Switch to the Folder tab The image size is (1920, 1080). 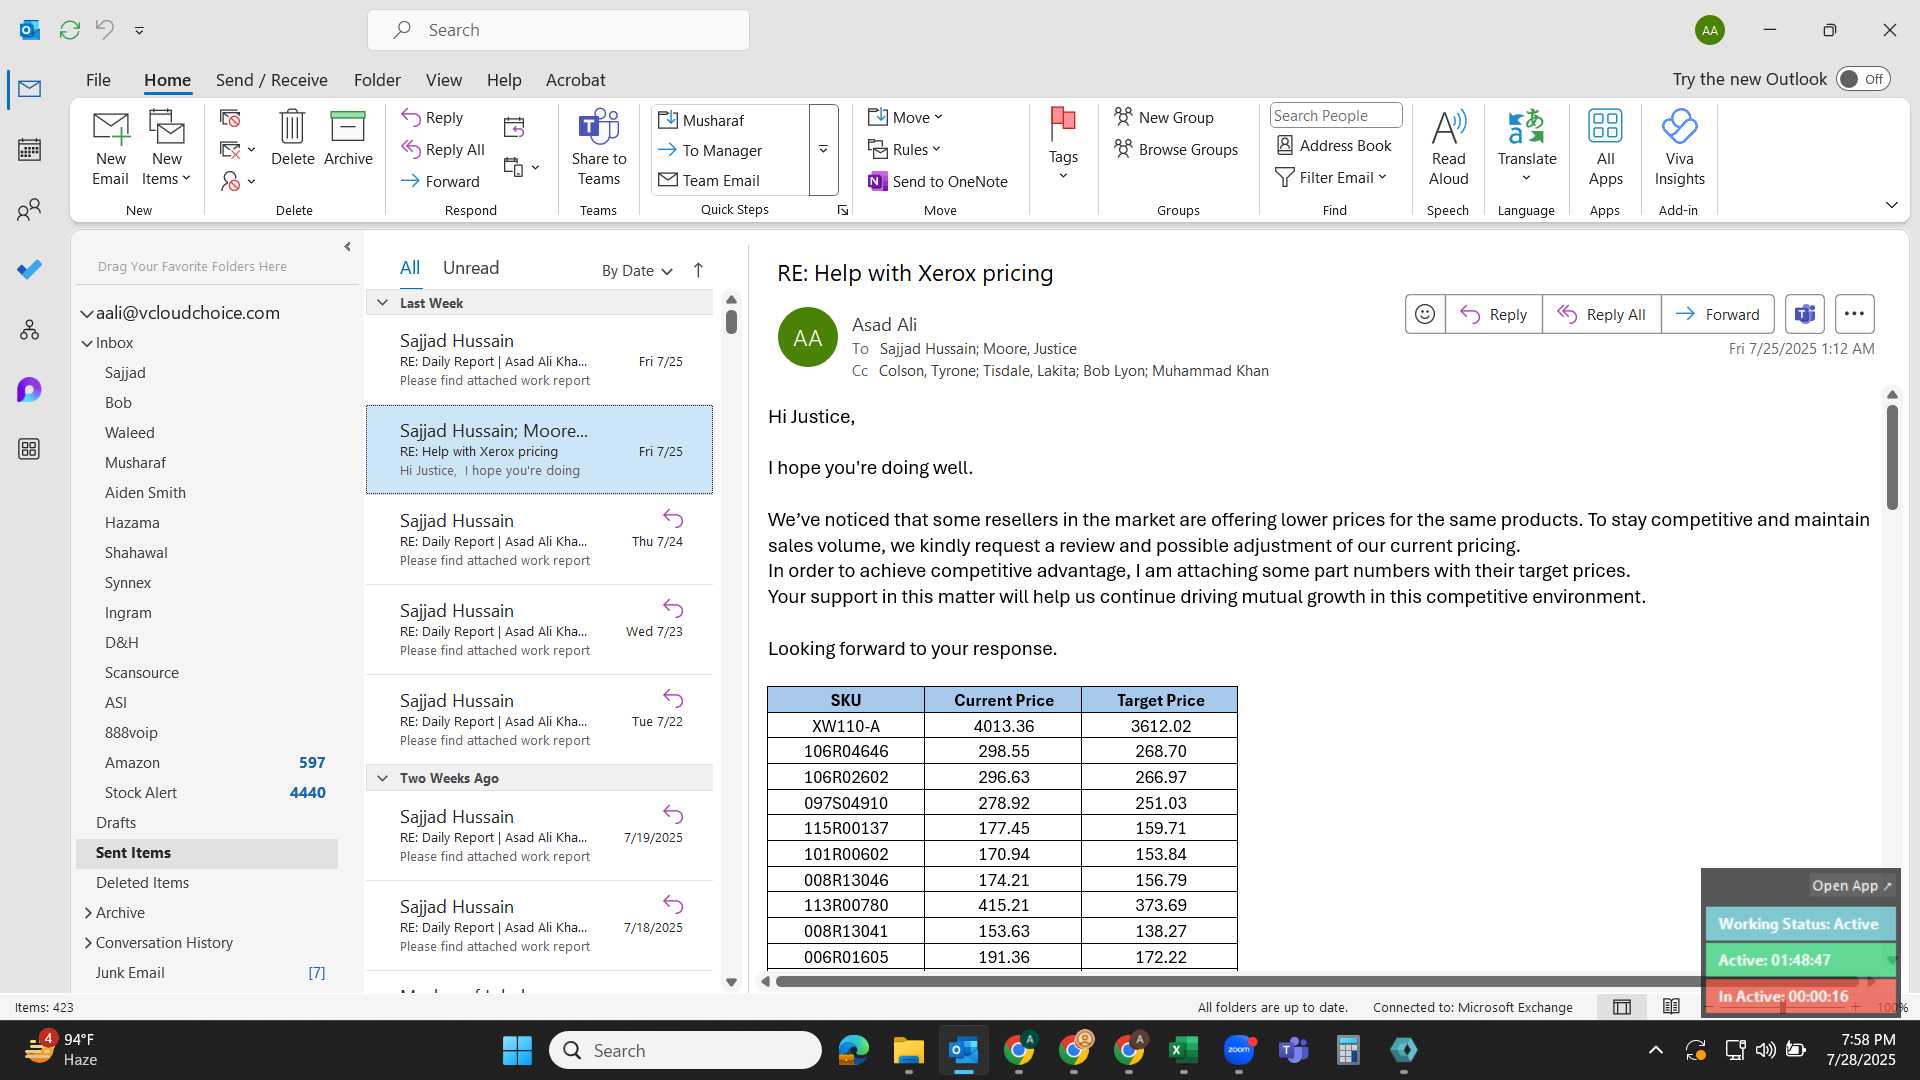point(377,80)
